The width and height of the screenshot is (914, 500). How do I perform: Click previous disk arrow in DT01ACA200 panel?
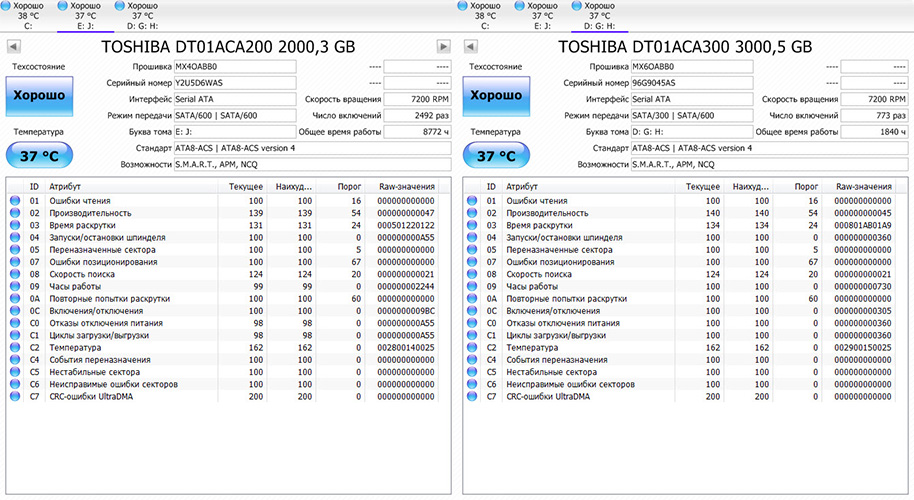14,47
